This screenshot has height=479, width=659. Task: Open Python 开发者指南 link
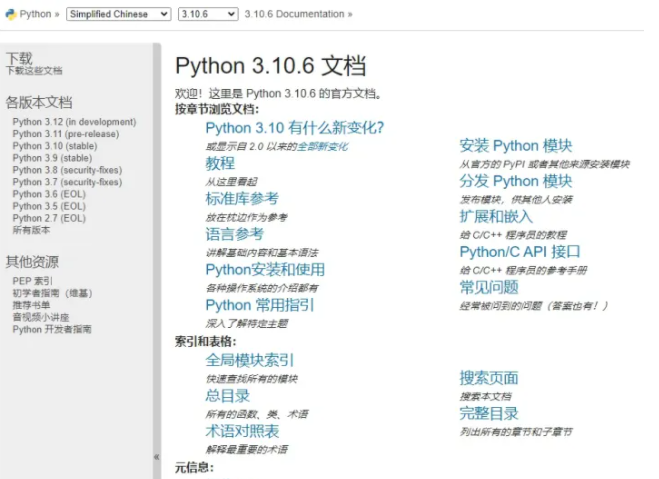[52, 329]
